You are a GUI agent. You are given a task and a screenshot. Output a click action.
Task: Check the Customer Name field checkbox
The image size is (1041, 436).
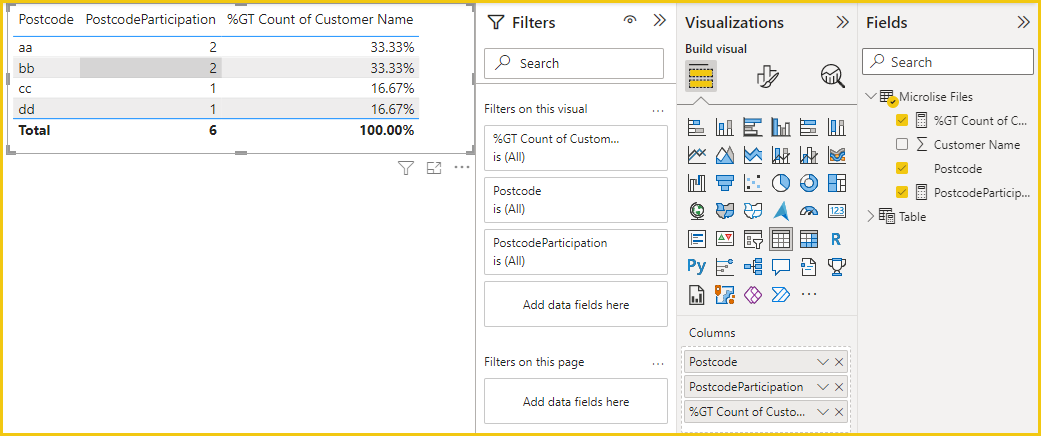pos(902,145)
